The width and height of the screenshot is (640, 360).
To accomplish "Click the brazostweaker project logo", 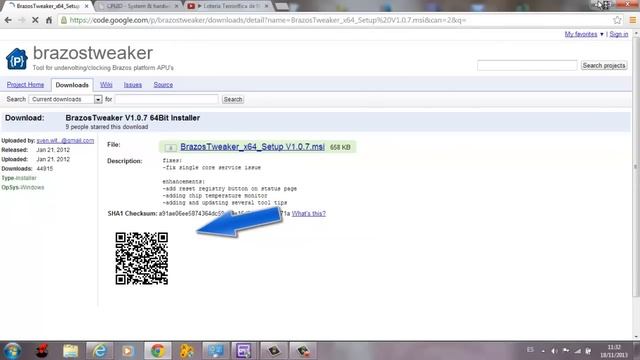I will [x=17, y=59].
